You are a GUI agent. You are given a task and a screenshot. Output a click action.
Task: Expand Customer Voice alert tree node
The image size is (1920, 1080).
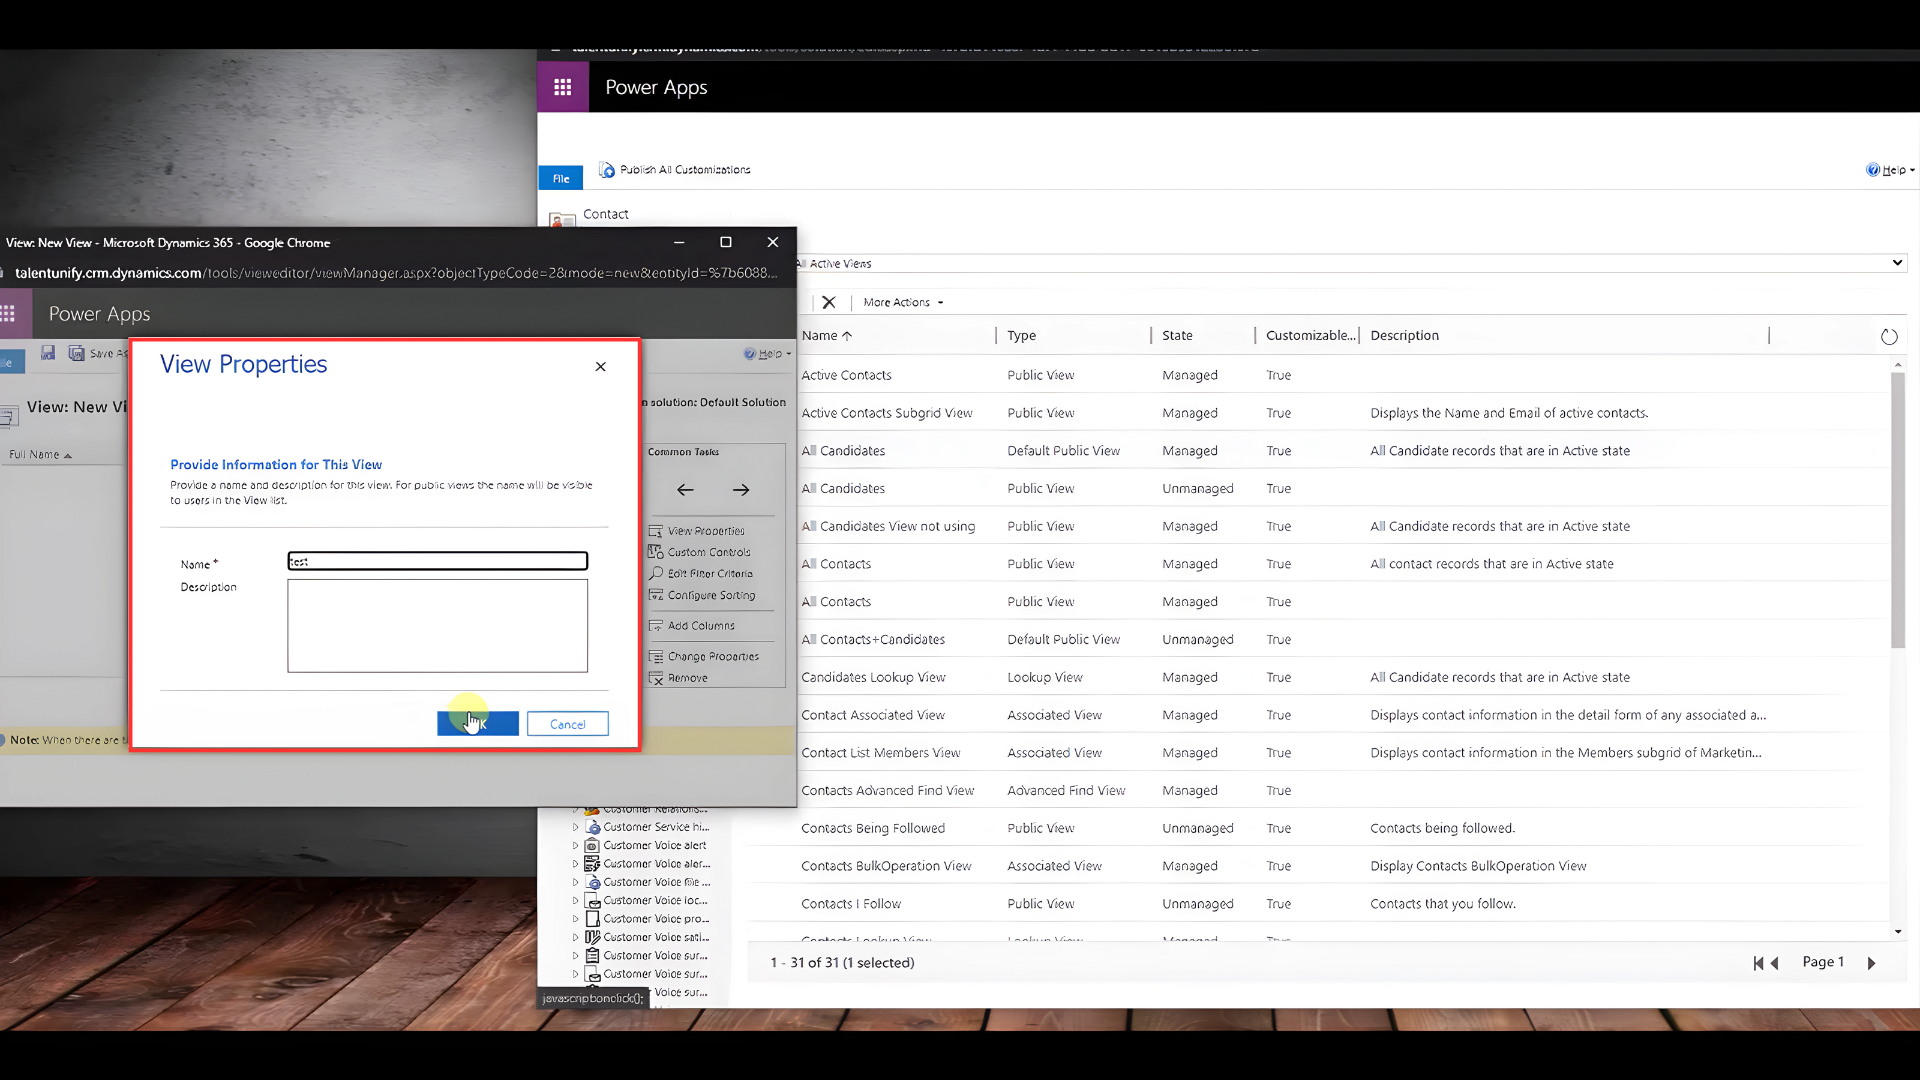pyautogui.click(x=575, y=846)
